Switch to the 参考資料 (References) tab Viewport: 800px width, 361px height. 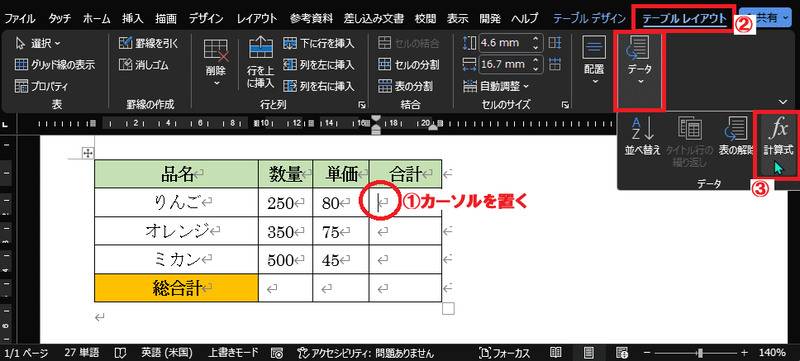point(311,19)
